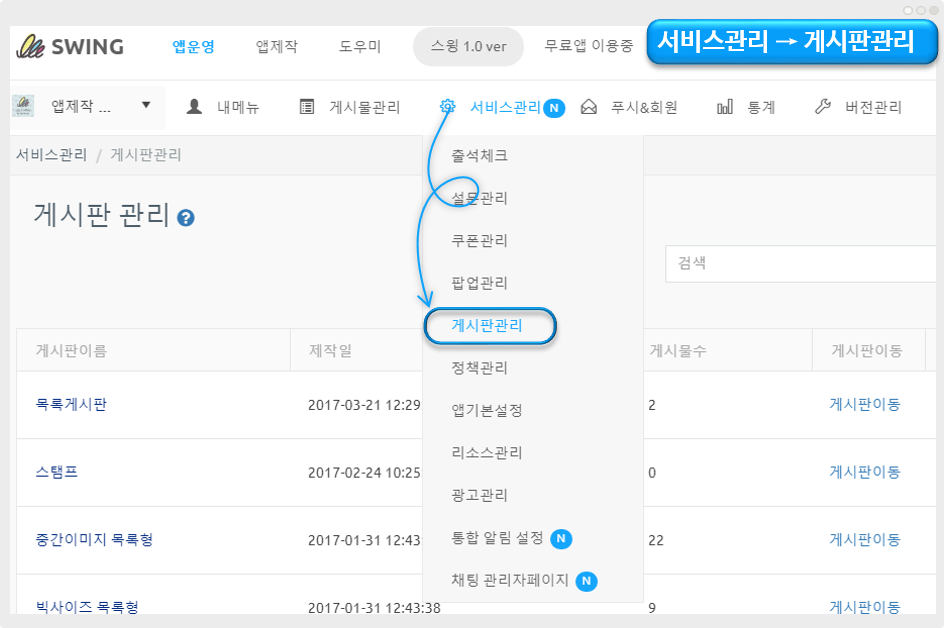Click the 검색 search input field

click(801, 263)
